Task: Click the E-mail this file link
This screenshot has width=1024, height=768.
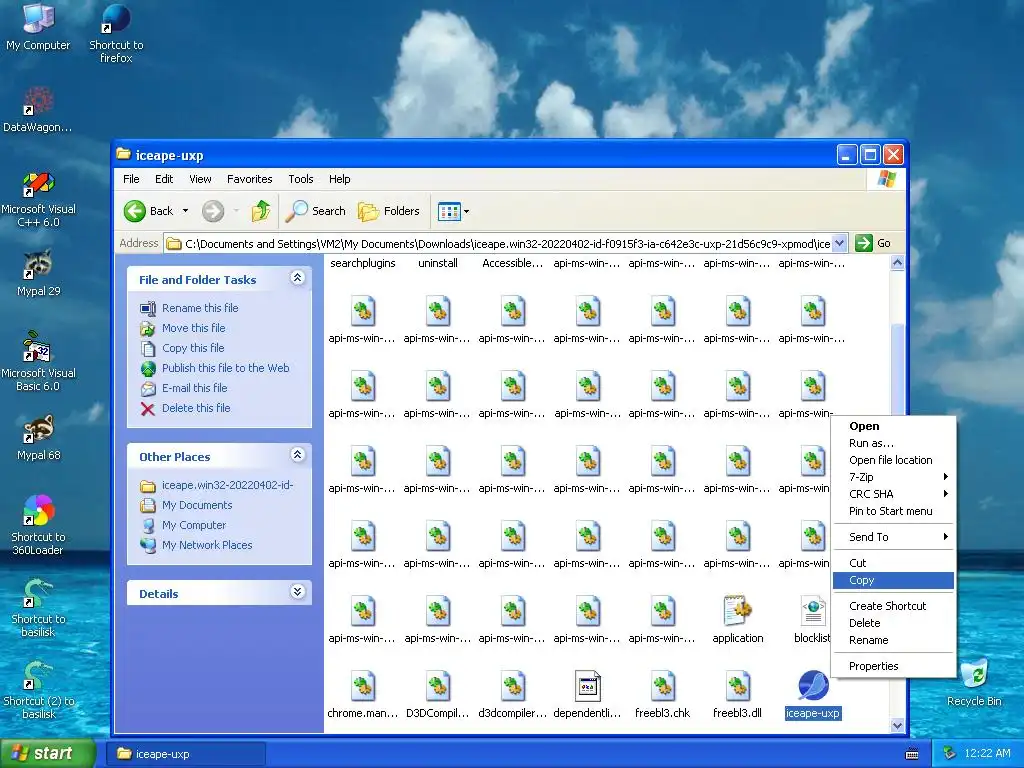Action: pos(195,388)
